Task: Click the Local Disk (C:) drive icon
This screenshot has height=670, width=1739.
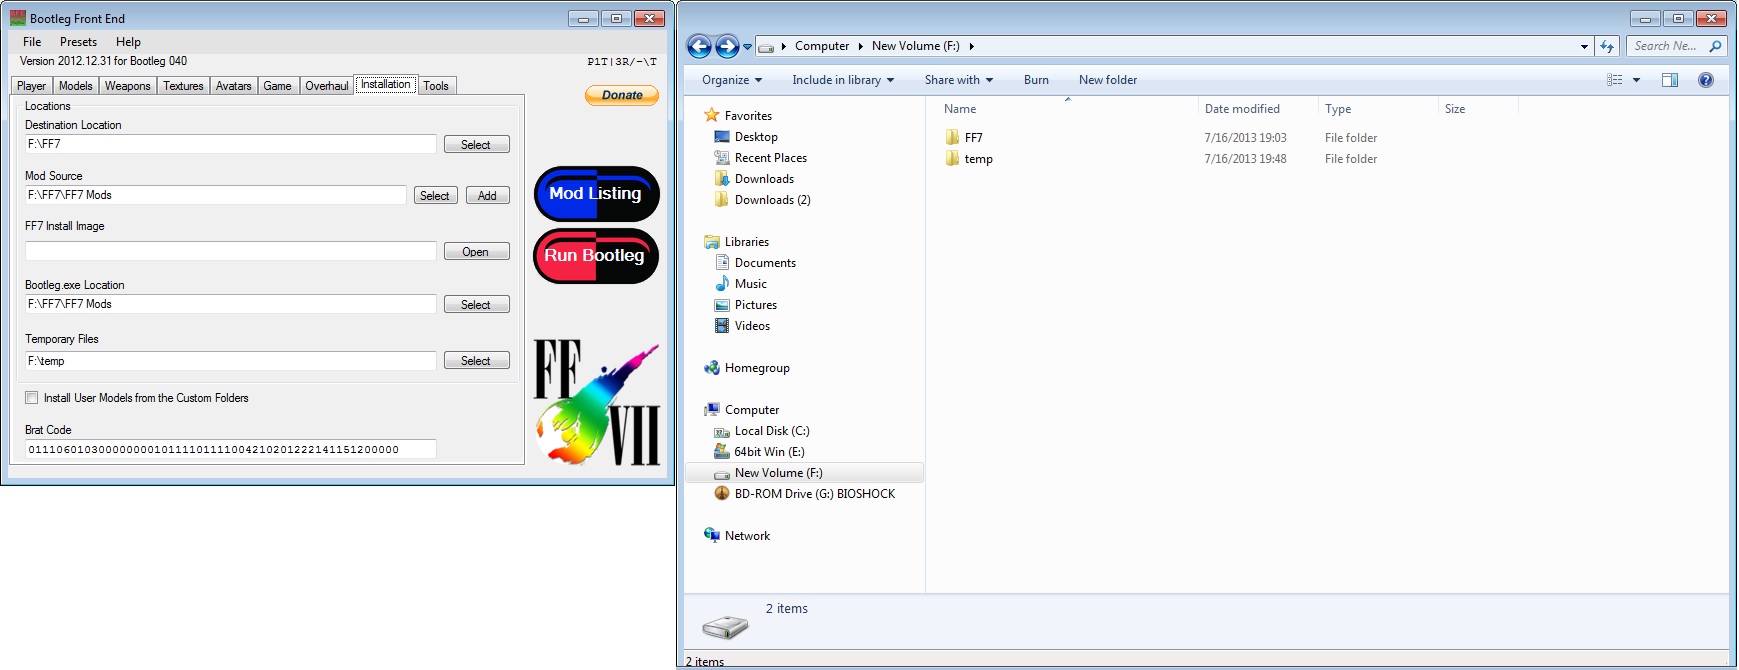Action: pos(722,431)
